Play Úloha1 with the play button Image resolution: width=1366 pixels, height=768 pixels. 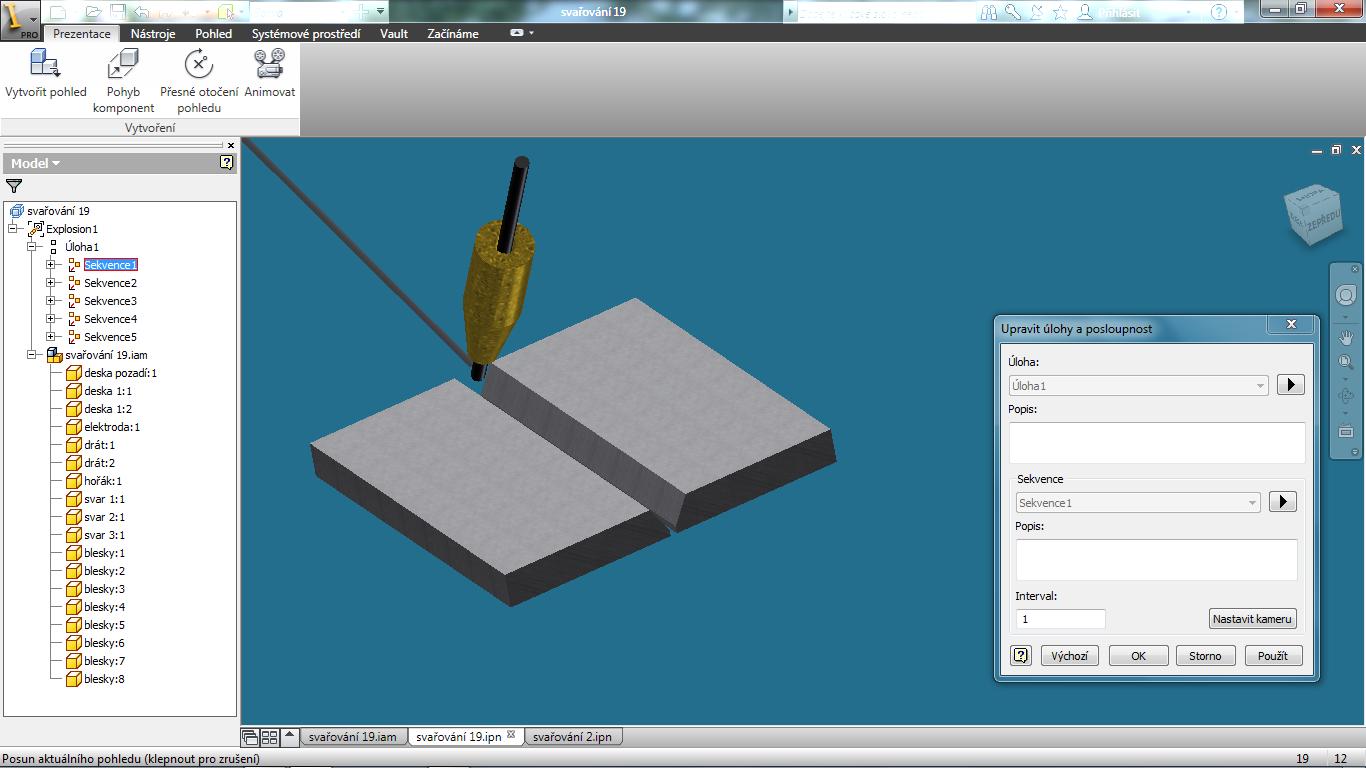click(x=1290, y=385)
